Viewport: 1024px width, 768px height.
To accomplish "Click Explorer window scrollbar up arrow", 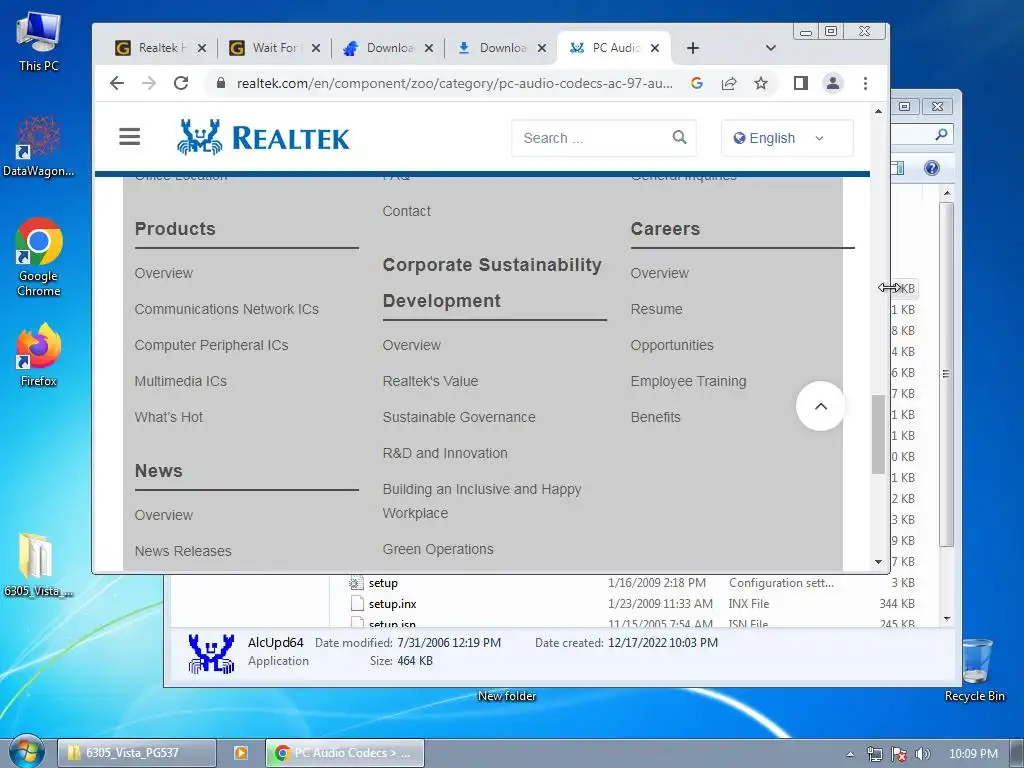I will pos(947,194).
